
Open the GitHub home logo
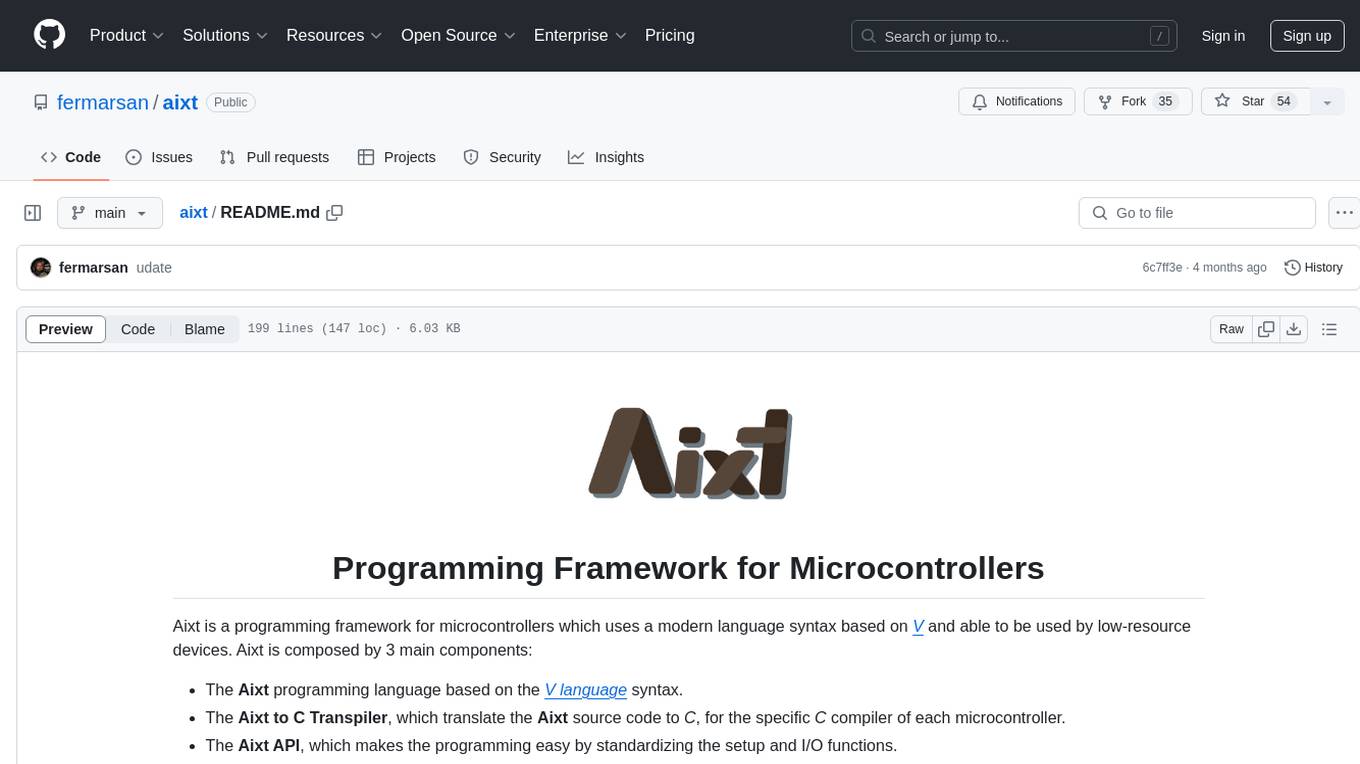pyautogui.click(x=49, y=35)
